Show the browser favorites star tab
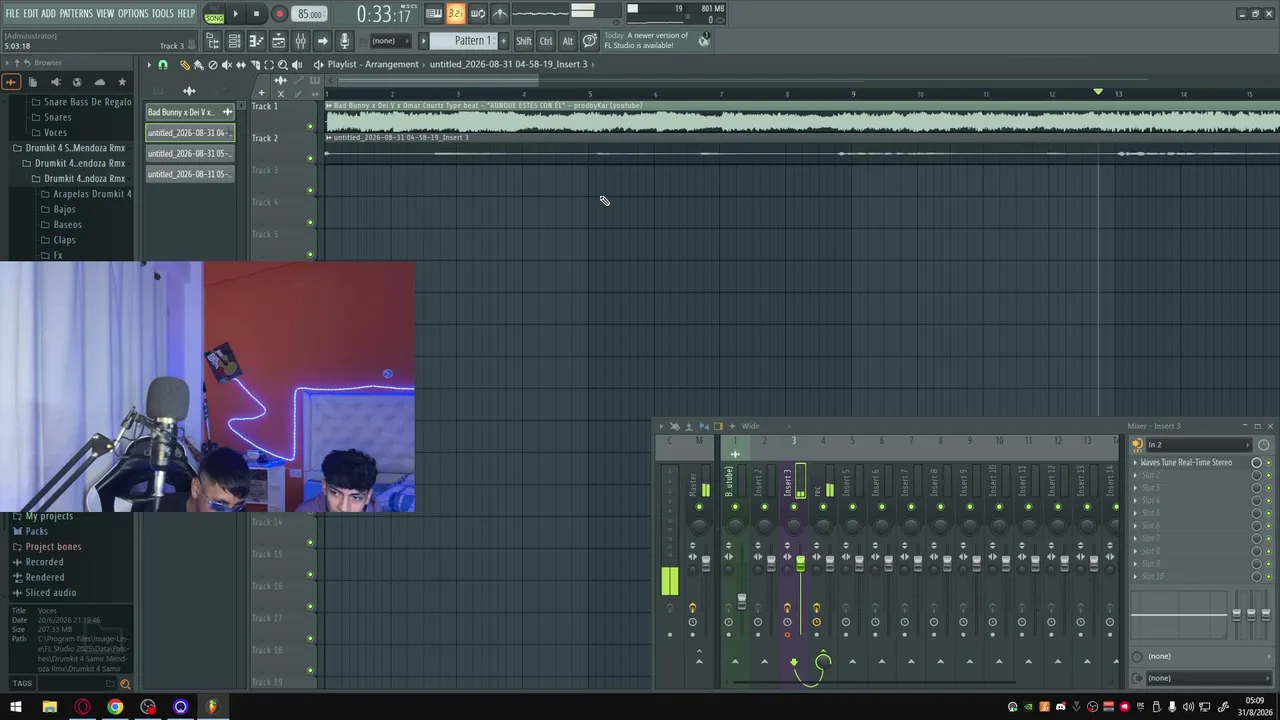The image size is (1280, 720). click(x=122, y=82)
